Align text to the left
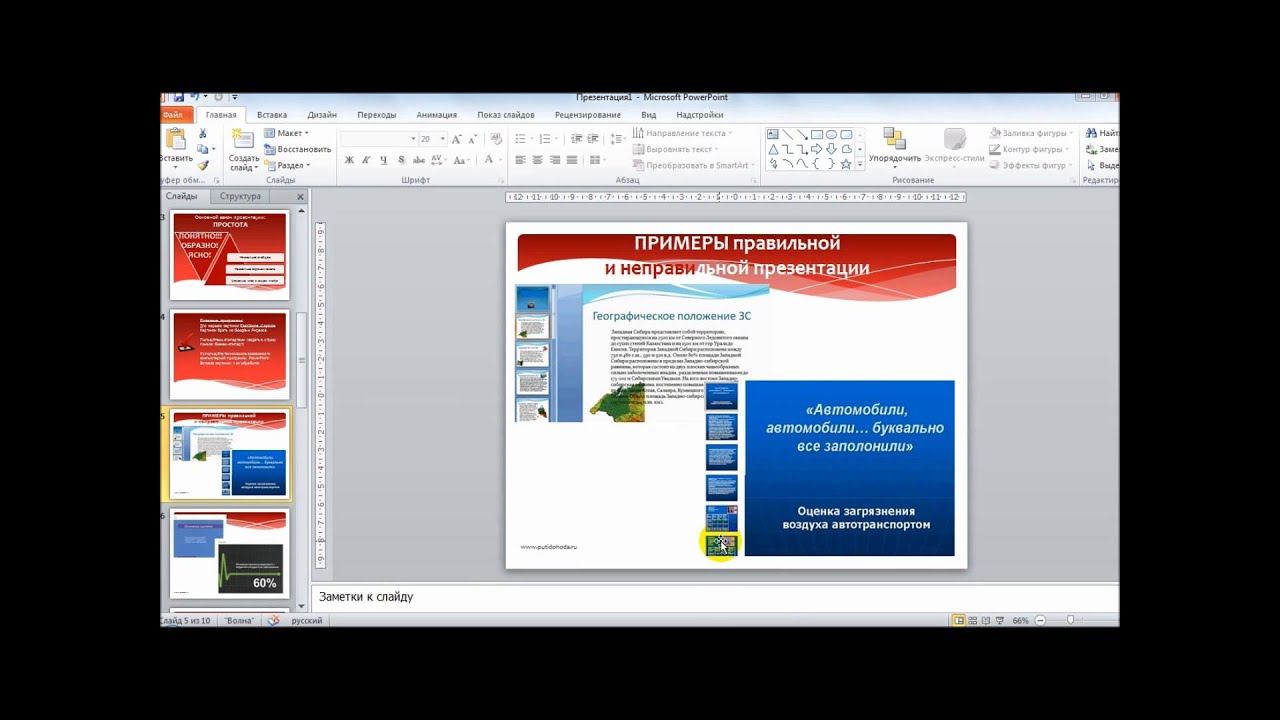 (x=520, y=160)
